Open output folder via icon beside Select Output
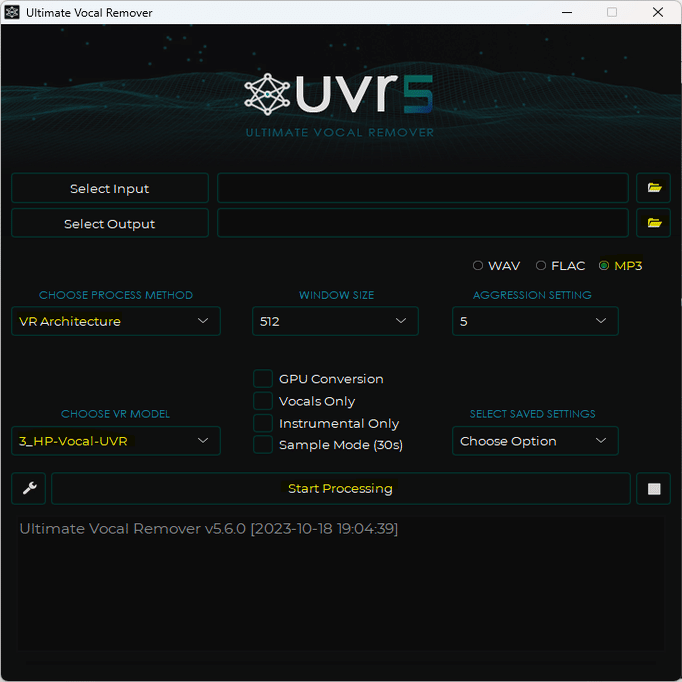This screenshot has width=682, height=682. pos(653,223)
